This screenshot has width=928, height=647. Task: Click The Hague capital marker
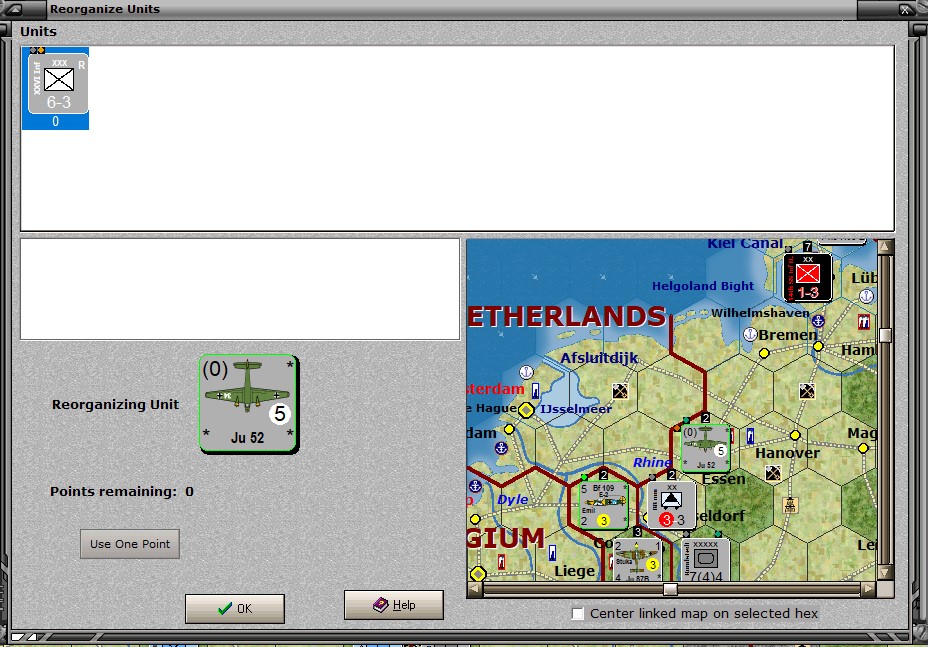point(526,410)
